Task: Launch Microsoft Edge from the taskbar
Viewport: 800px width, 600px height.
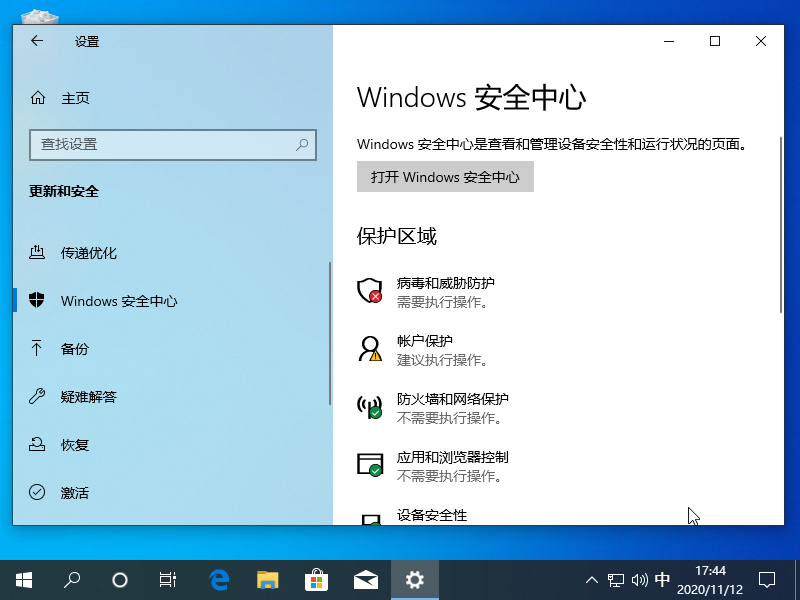Action: (218, 579)
